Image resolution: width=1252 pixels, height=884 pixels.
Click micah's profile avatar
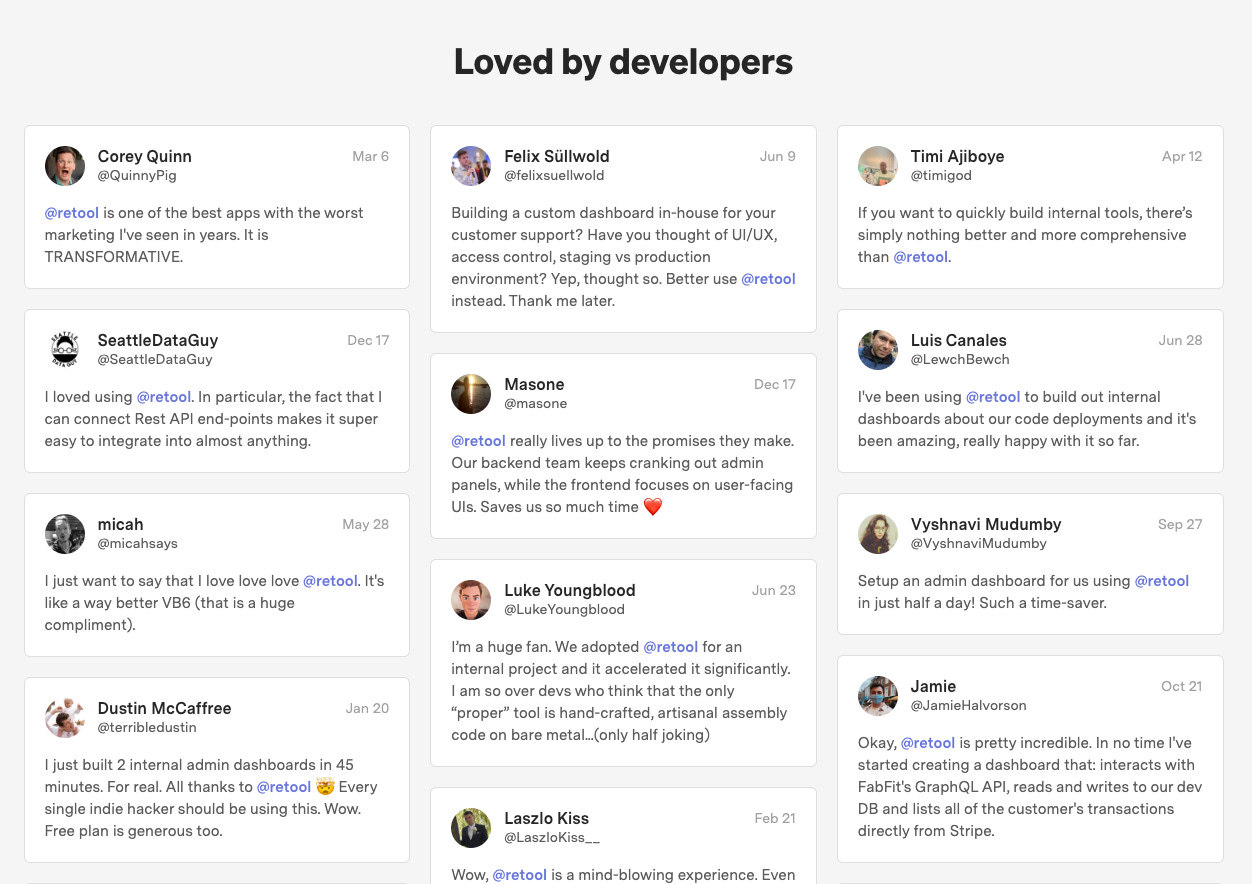[65, 534]
